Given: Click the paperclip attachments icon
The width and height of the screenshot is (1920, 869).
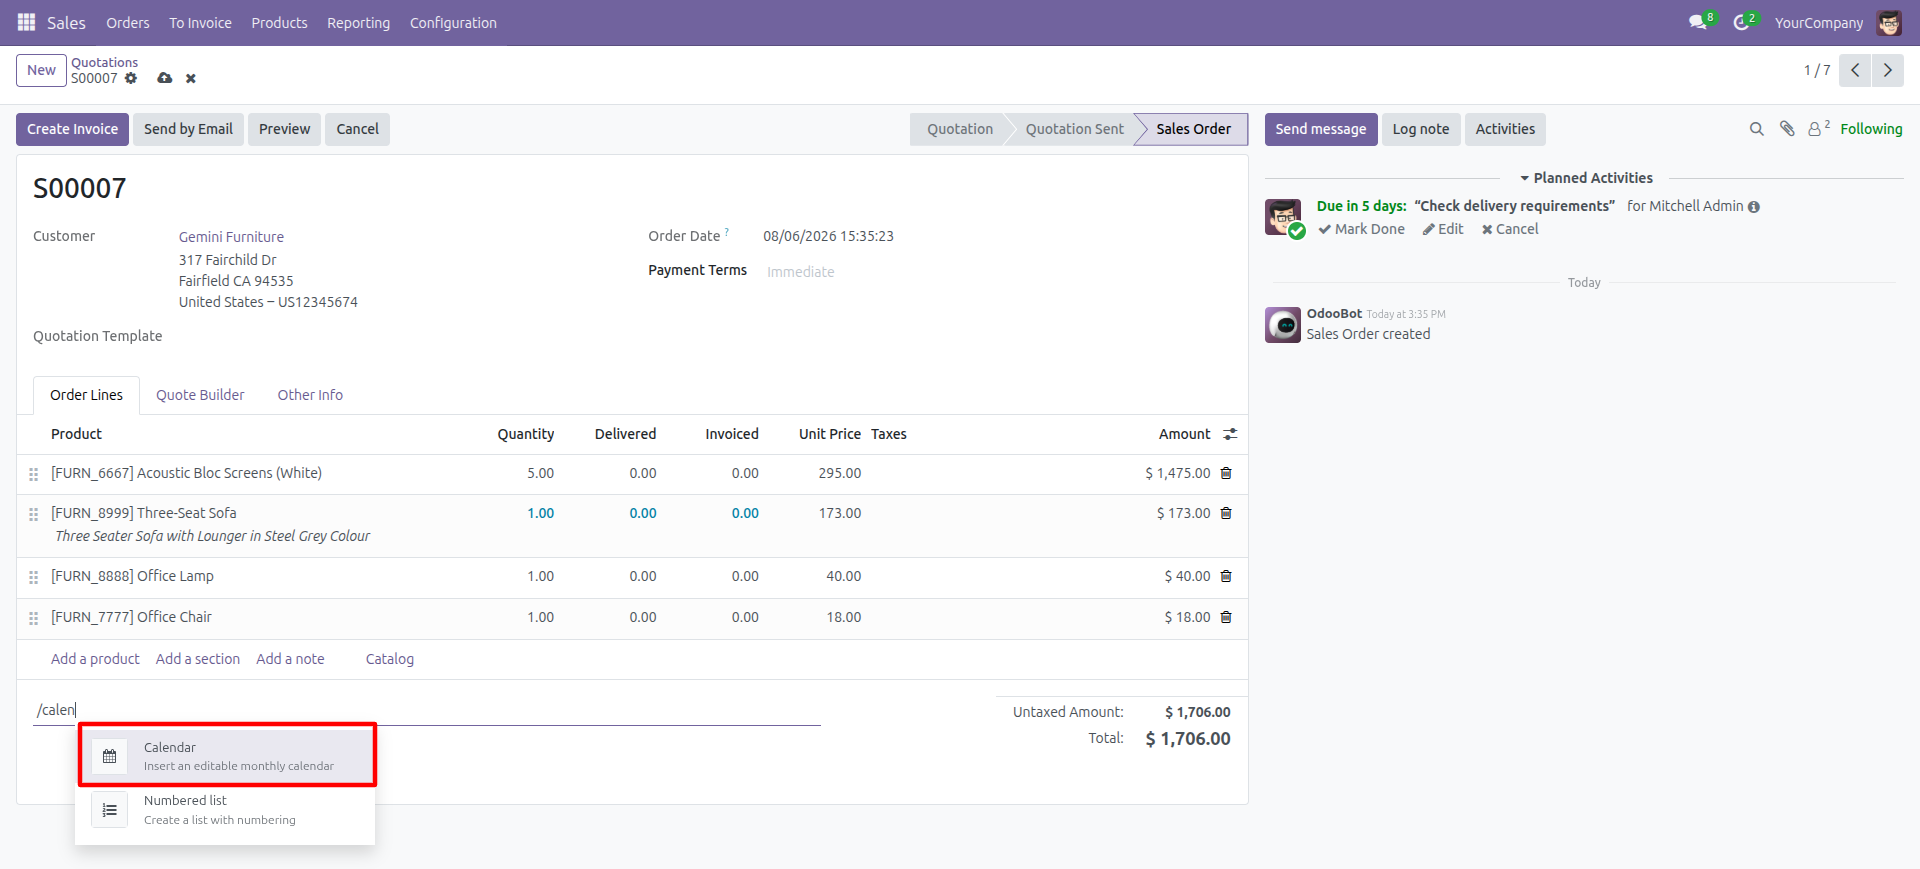Looking at the screenshot, I should point(1787,129).
